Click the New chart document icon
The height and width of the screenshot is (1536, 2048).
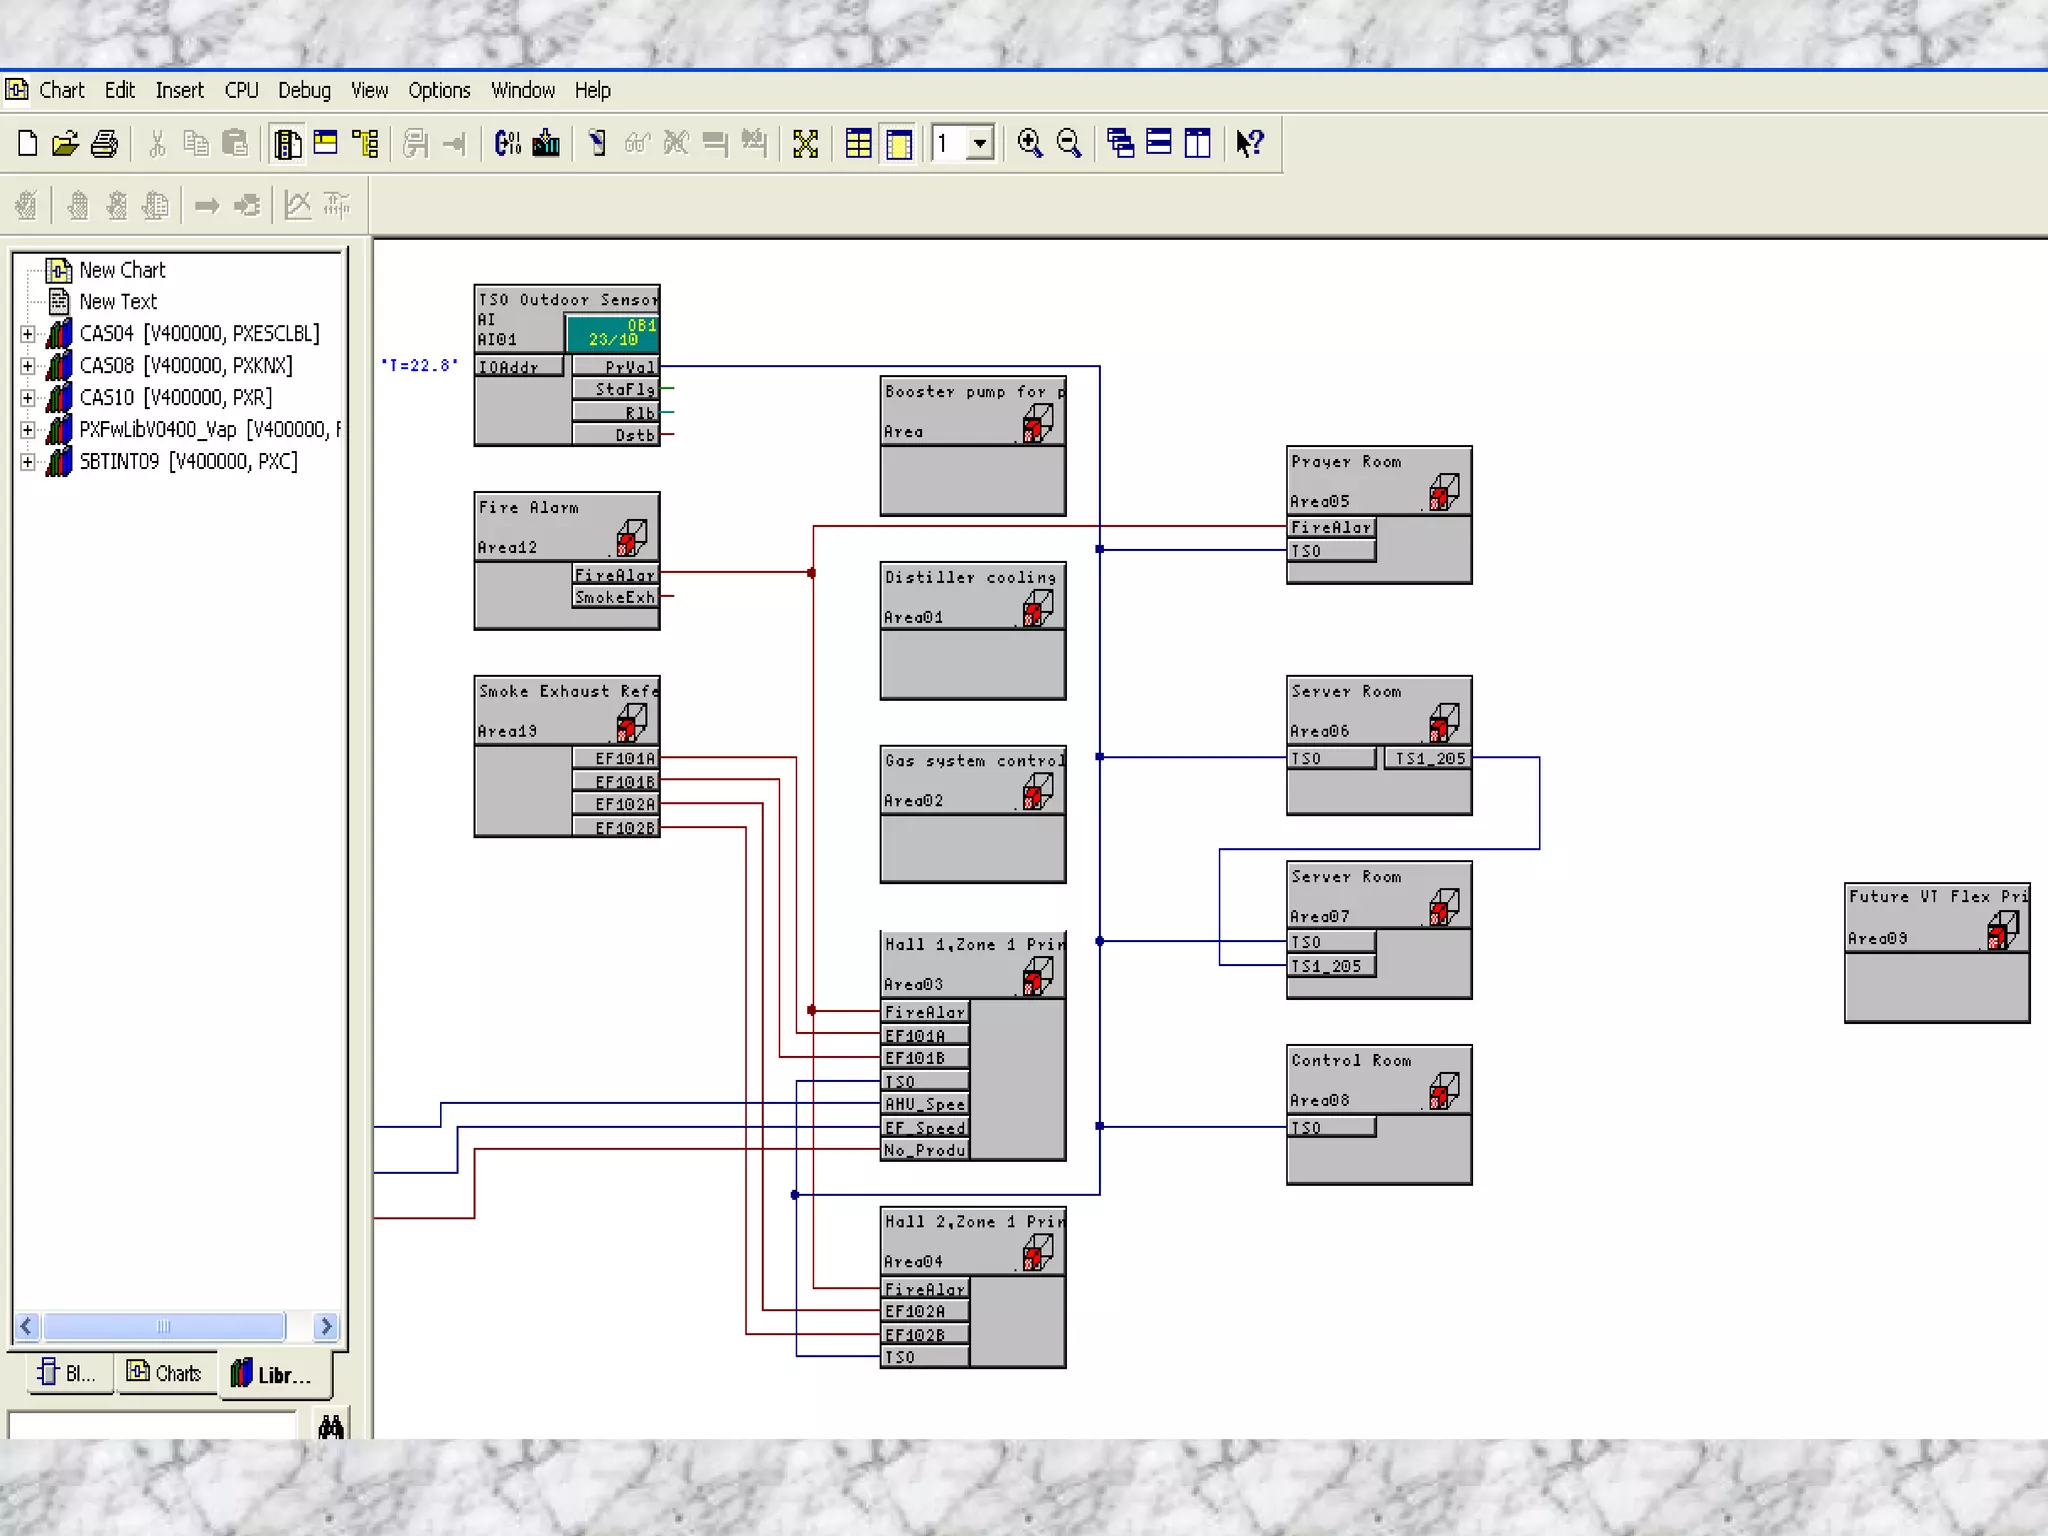coord(28,144)
